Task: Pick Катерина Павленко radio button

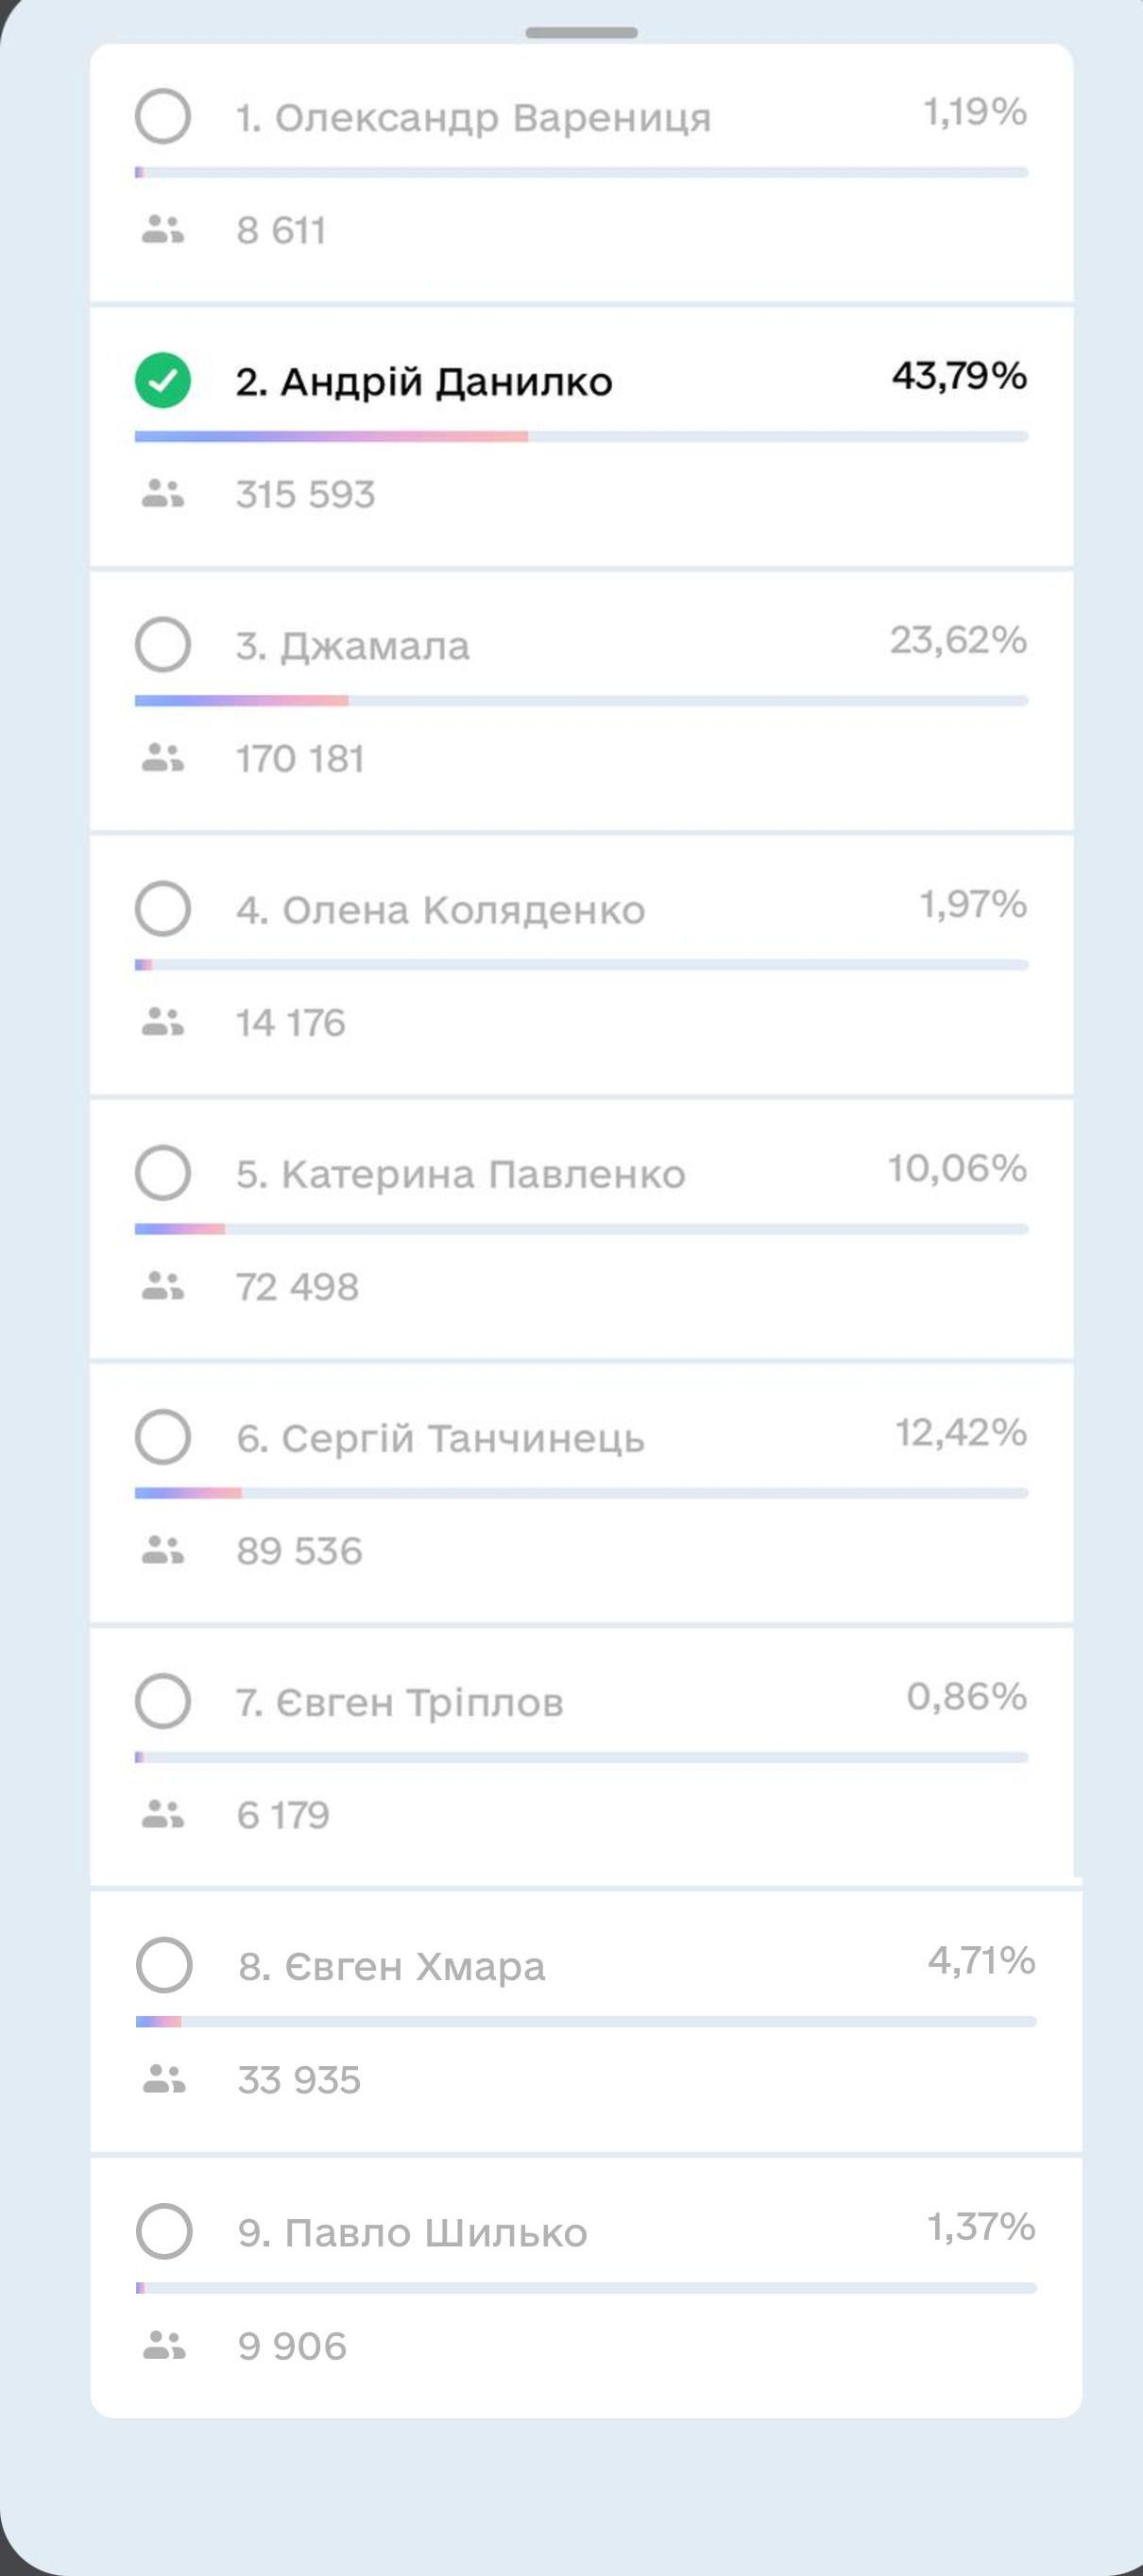Action: [x=163, y=1172]
